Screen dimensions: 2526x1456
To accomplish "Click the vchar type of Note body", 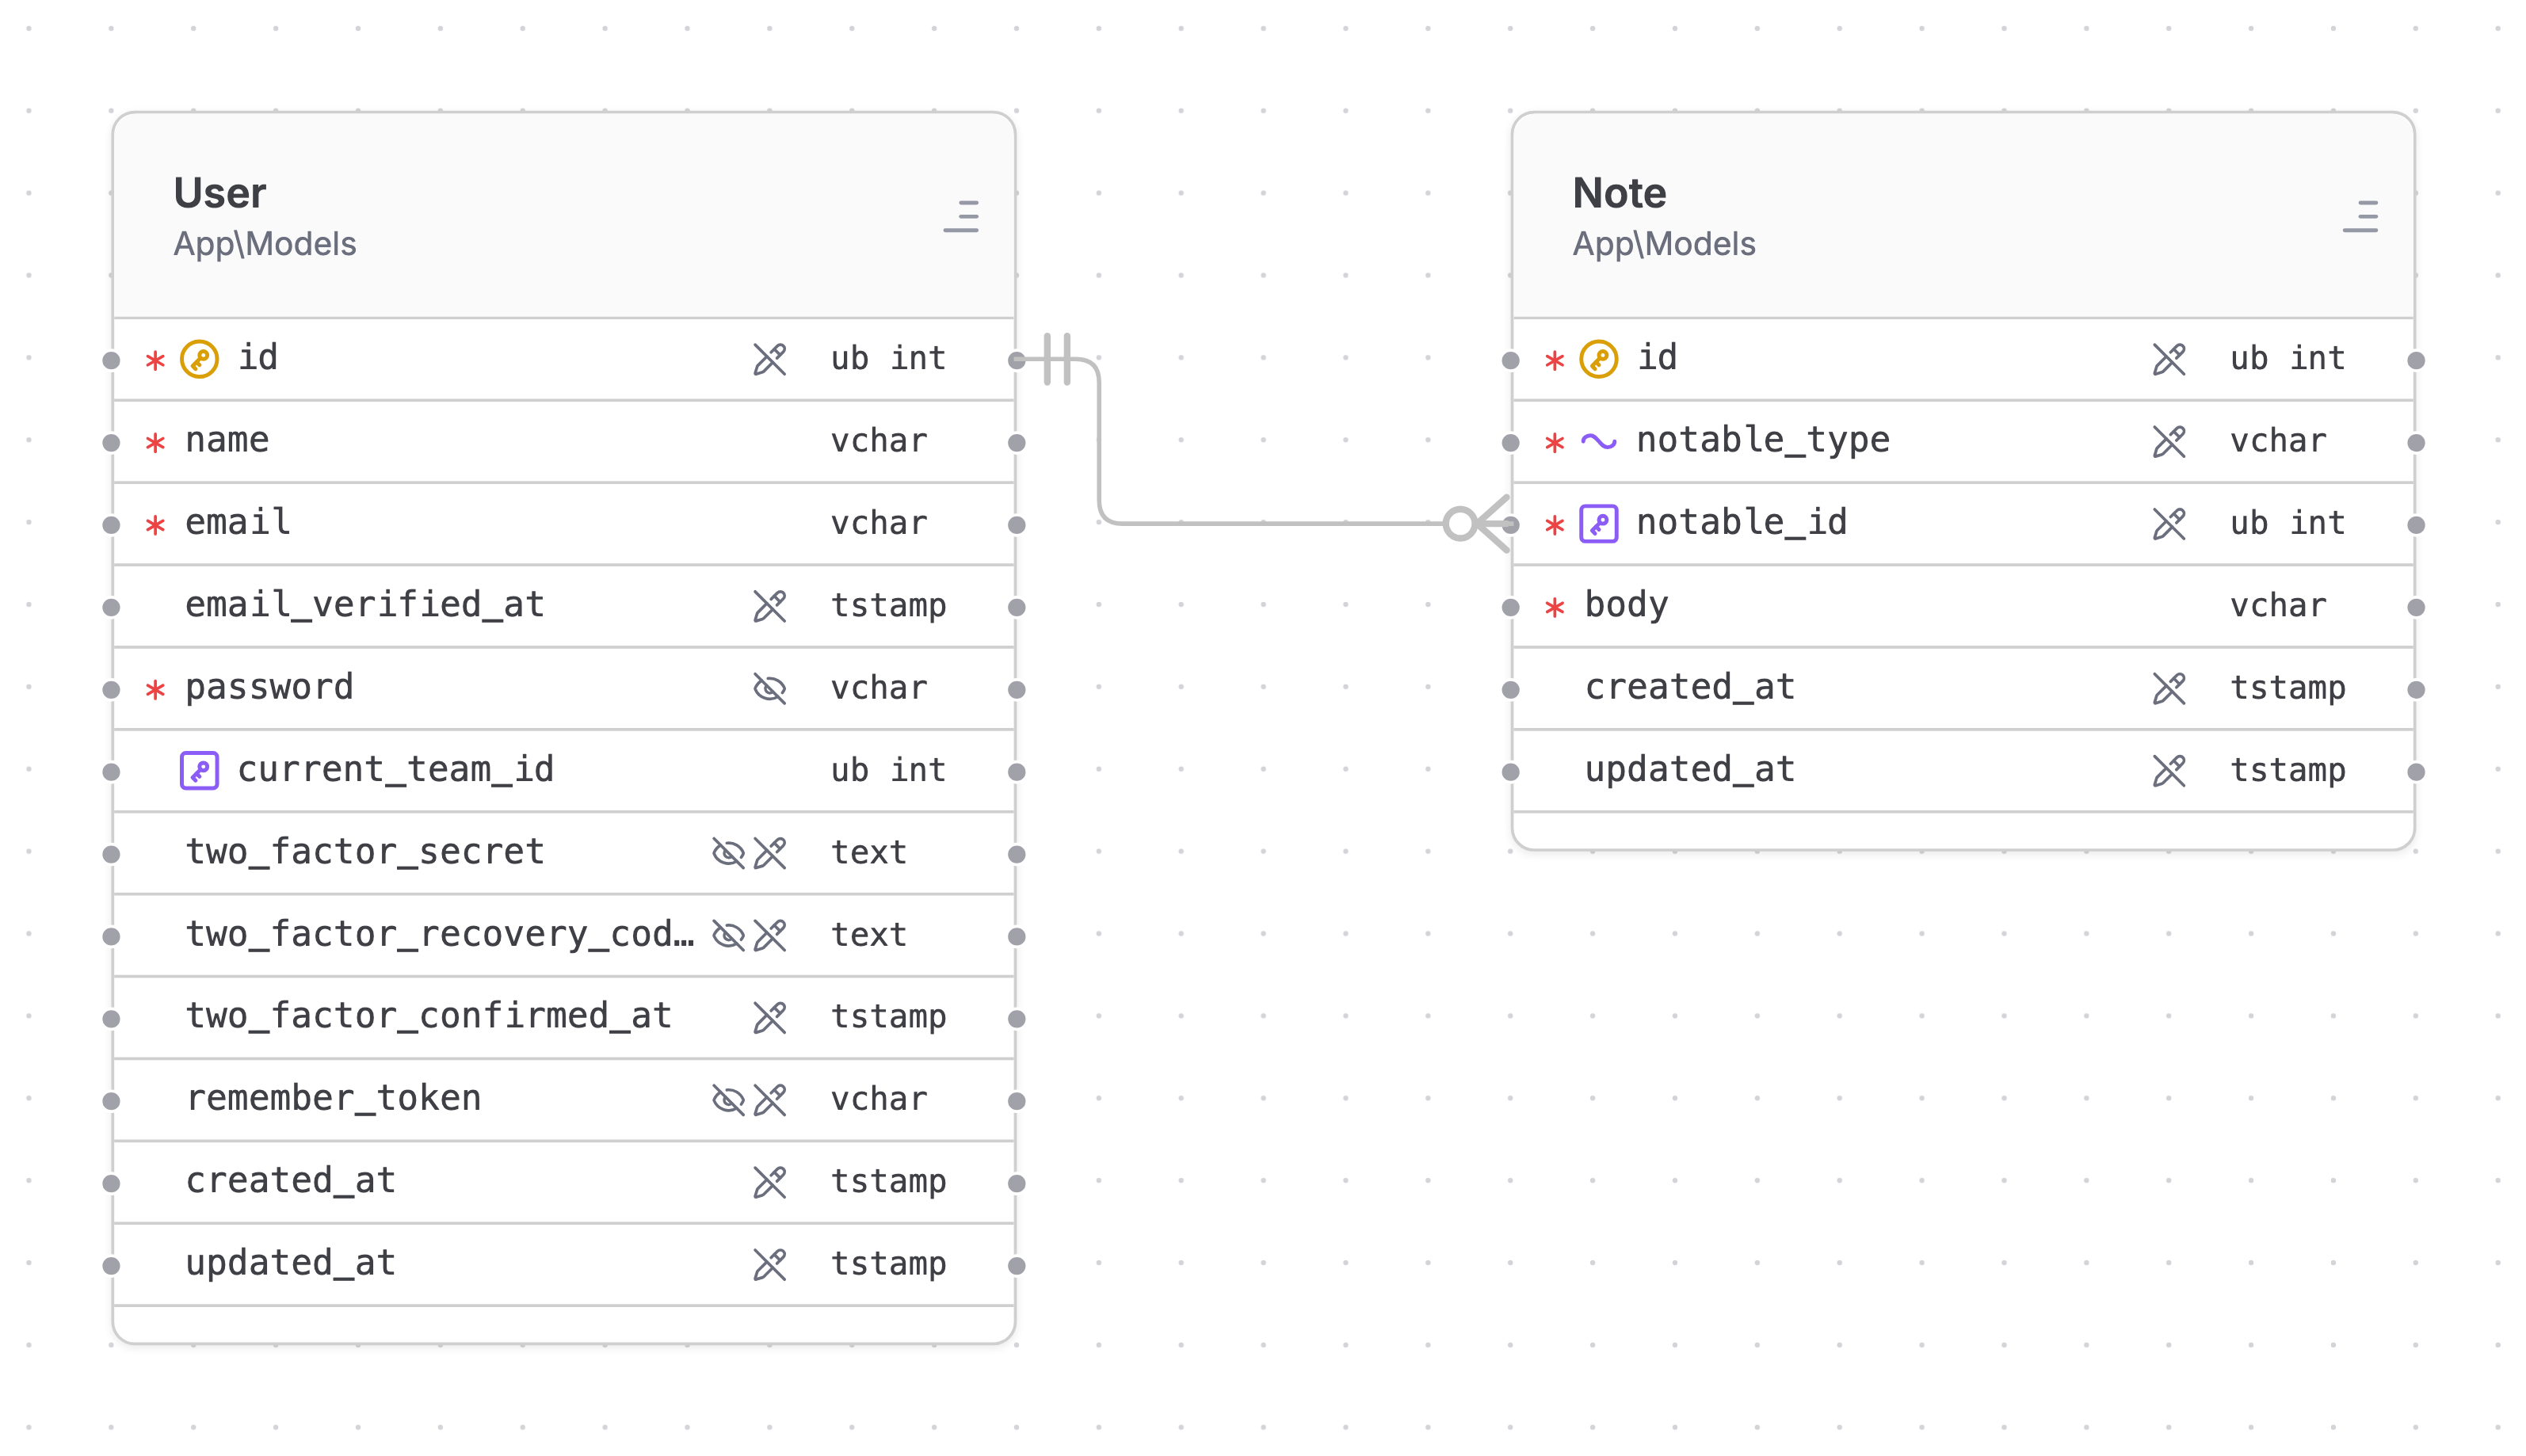I will pyautogui.click(x=2277, y=606).
